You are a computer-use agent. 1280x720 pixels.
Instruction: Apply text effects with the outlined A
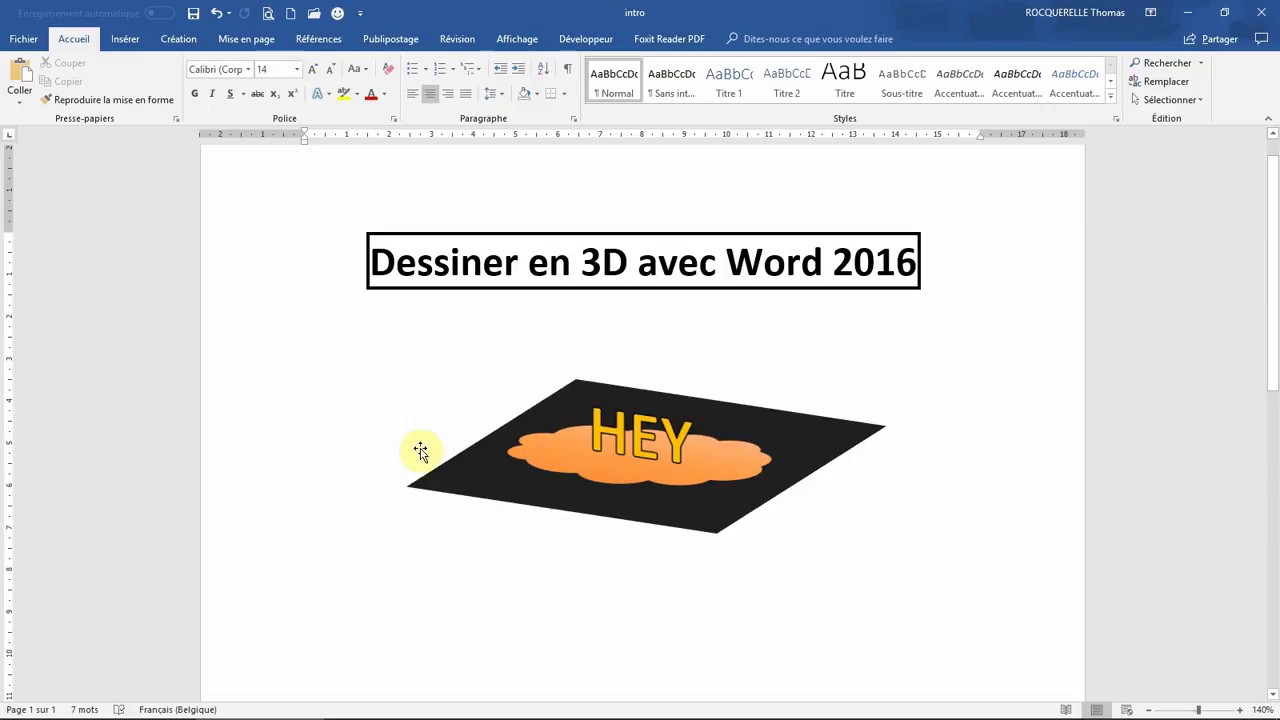pyautogui.click(x=317, y=94)
